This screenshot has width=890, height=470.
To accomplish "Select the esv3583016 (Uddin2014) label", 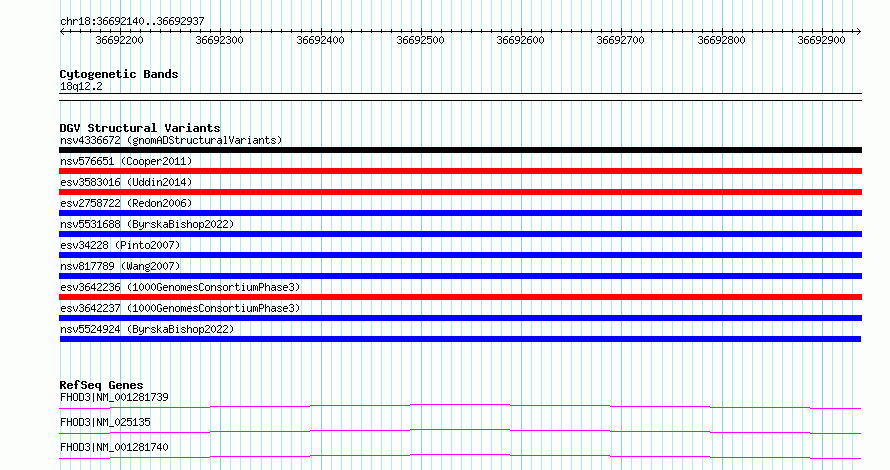I will click(x=126, y=182).
